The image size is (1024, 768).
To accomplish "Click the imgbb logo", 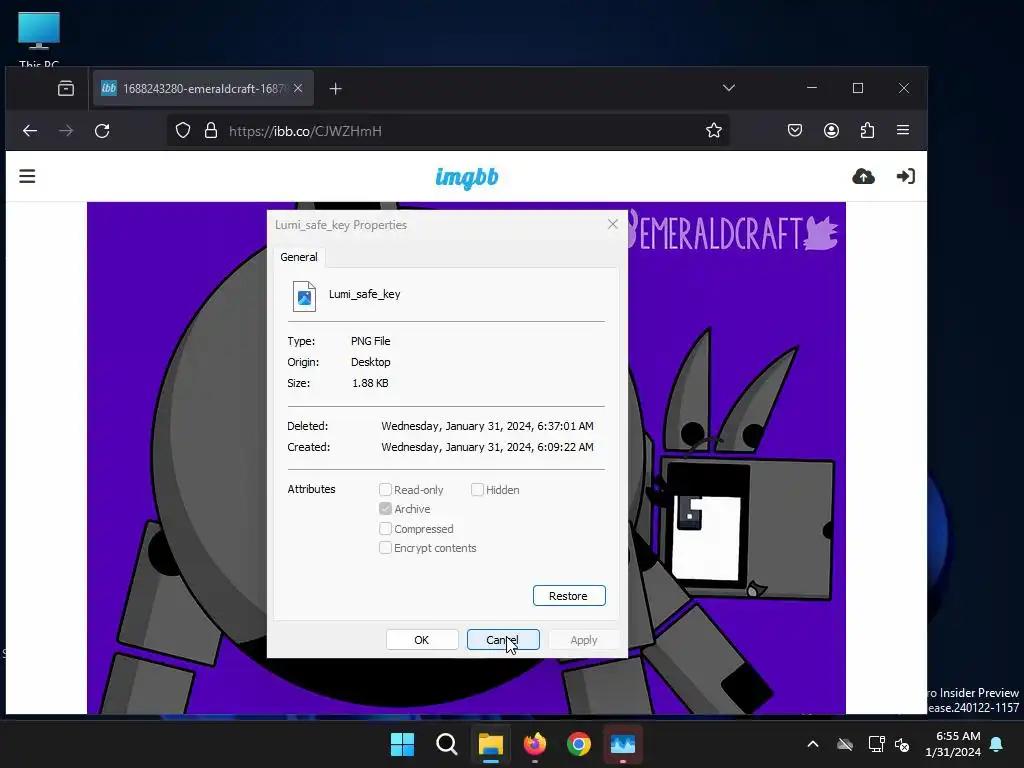I will tap(467, 177).
